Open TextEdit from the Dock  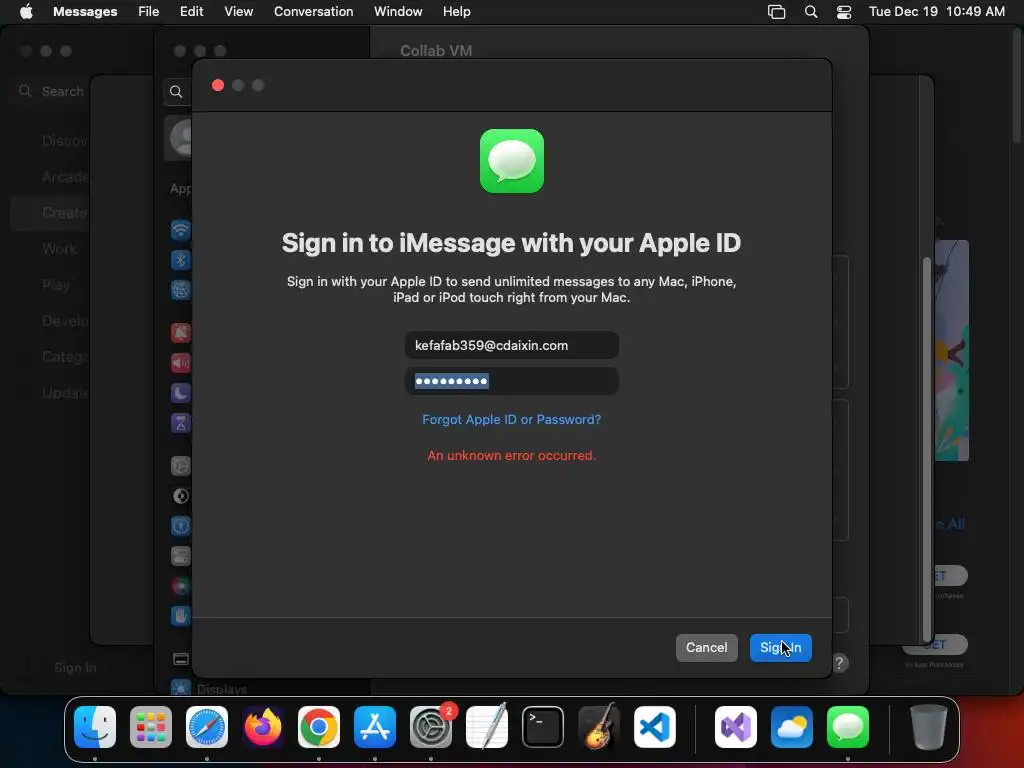click(487, 726)
